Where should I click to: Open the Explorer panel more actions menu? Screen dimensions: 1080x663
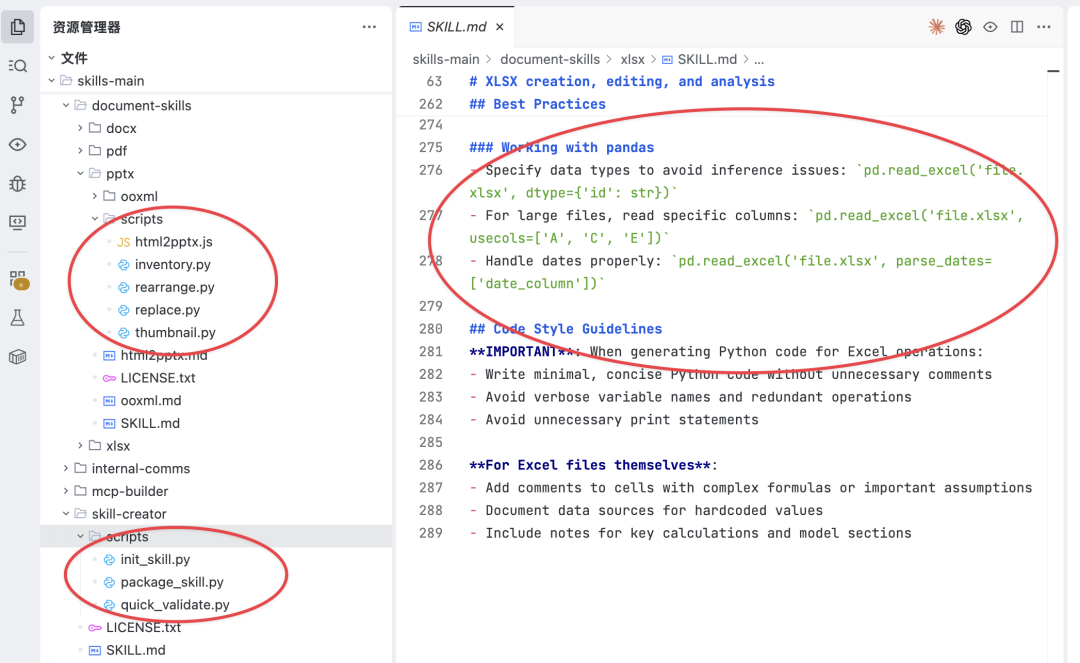(x=369, y=27)
